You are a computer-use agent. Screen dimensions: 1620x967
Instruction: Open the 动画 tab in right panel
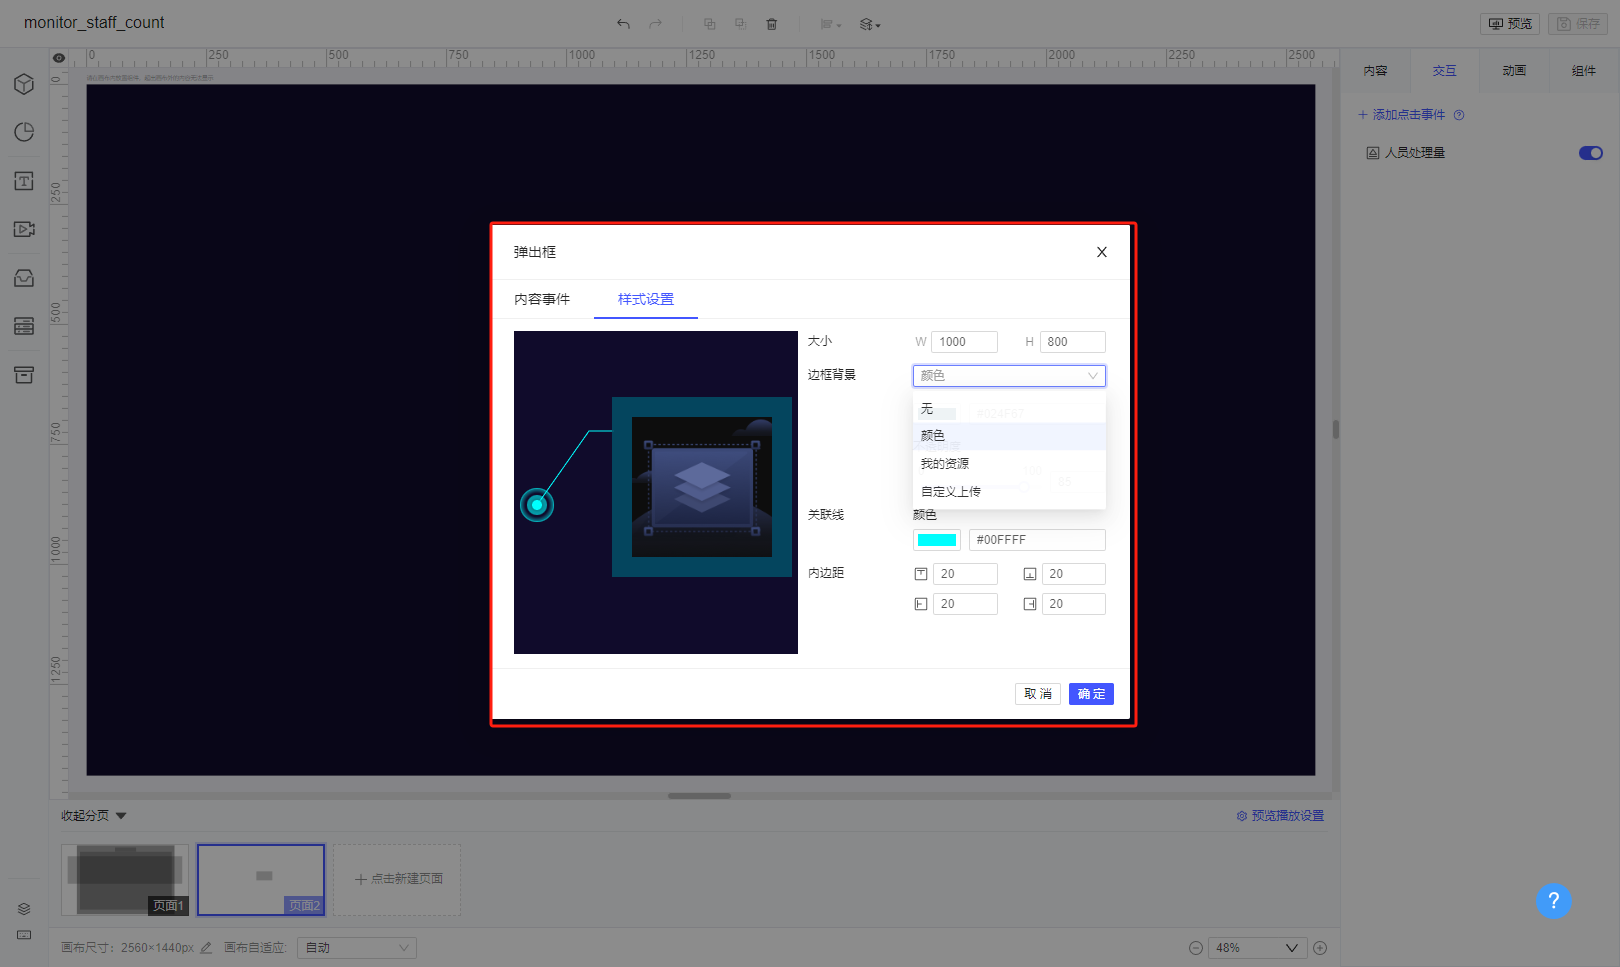(1514, 71)
